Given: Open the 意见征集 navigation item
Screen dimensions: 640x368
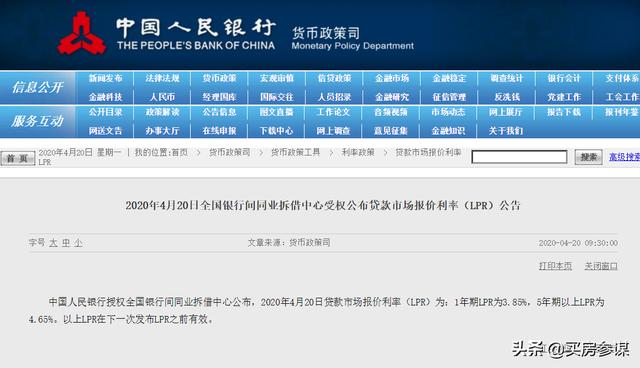Looking at the screenshot, I should [391, 131].
